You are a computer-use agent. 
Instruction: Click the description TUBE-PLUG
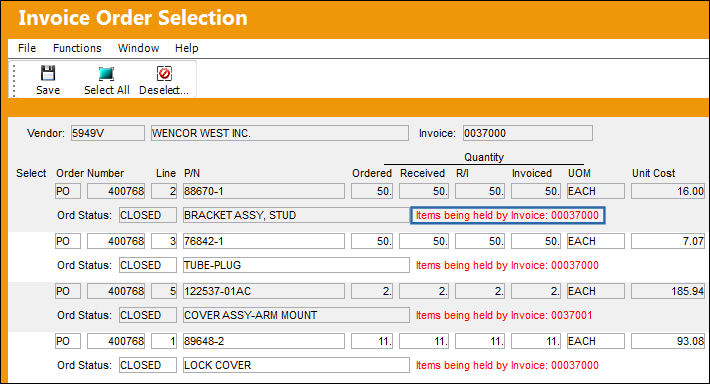pos(296,265)
